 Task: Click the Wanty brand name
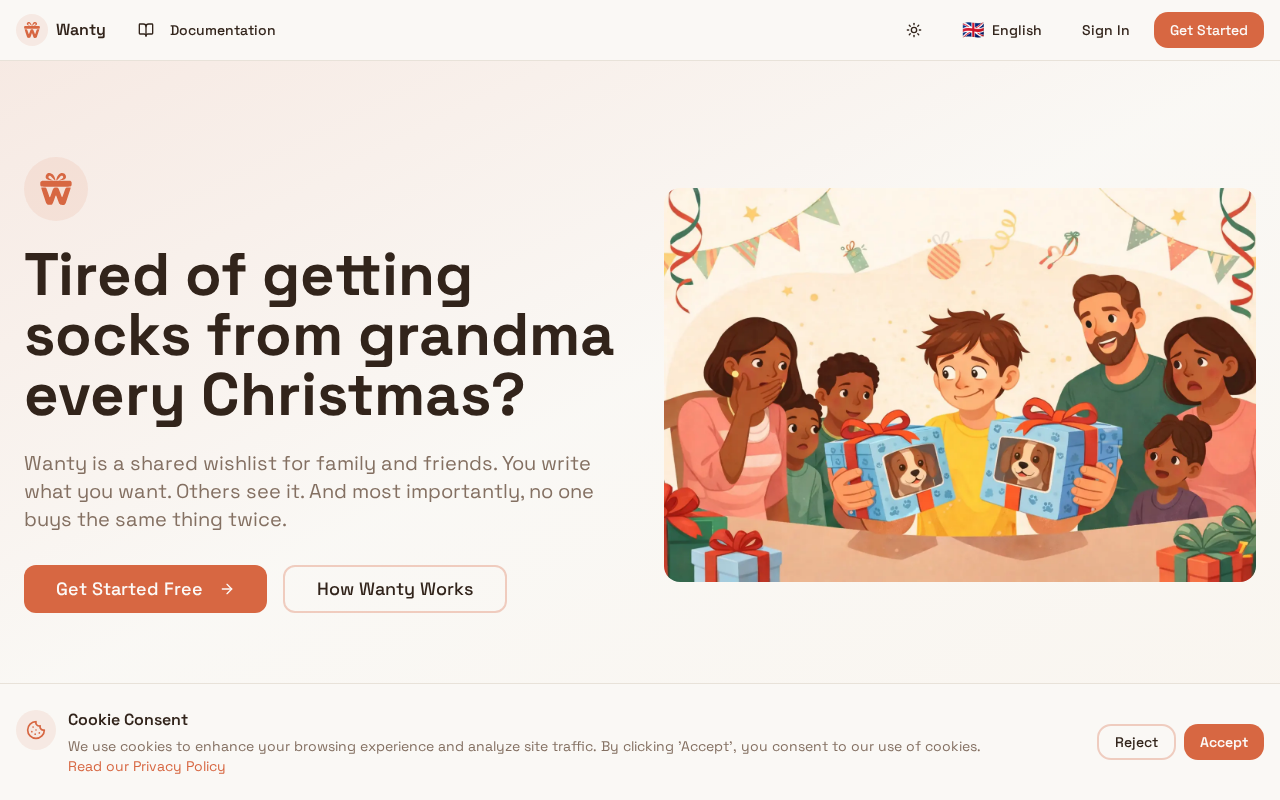coord(81,30)
